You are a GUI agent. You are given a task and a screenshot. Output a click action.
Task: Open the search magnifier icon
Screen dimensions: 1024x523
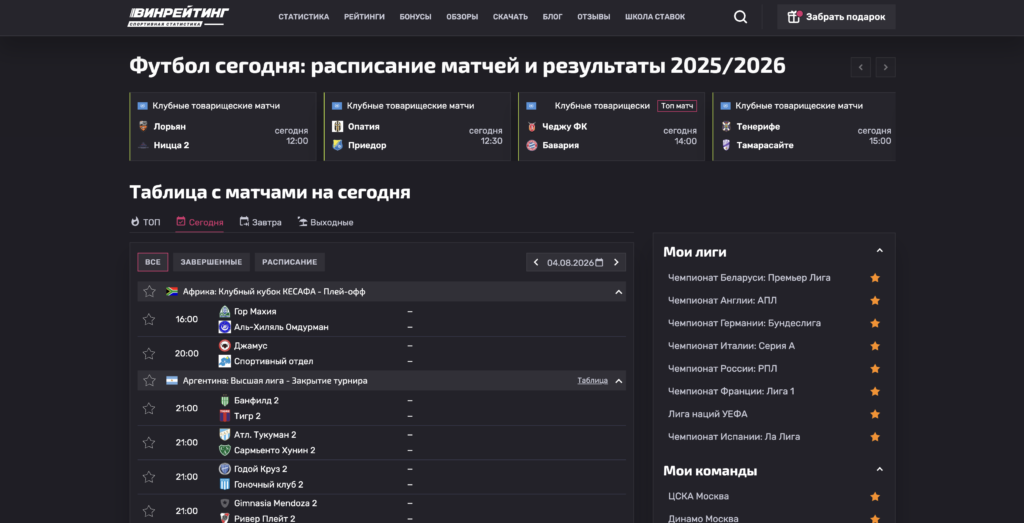pos(740,17)
